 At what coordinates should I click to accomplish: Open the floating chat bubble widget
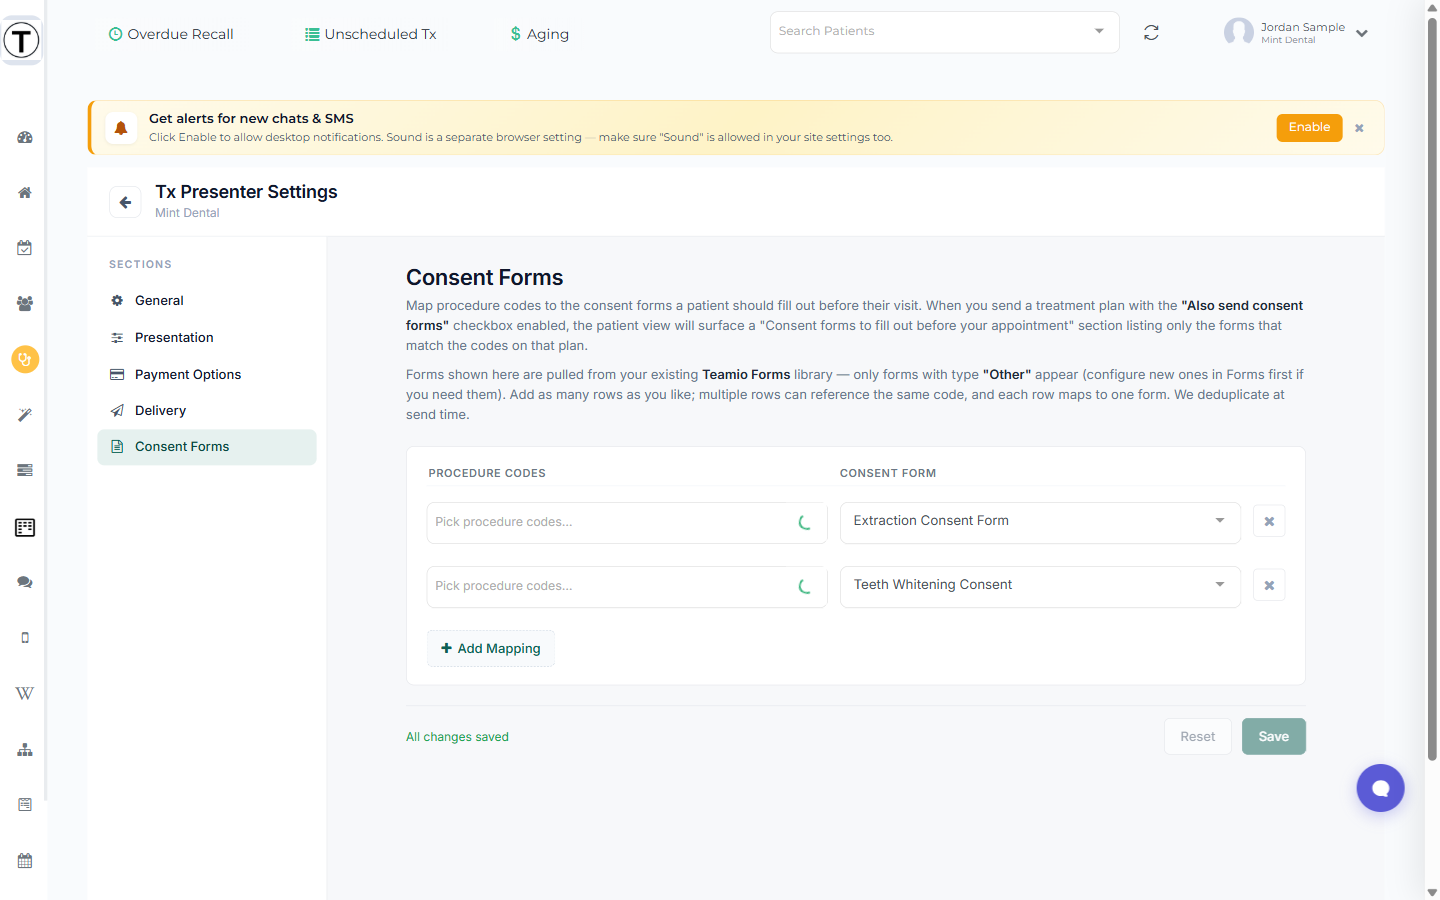[1380, 788]
